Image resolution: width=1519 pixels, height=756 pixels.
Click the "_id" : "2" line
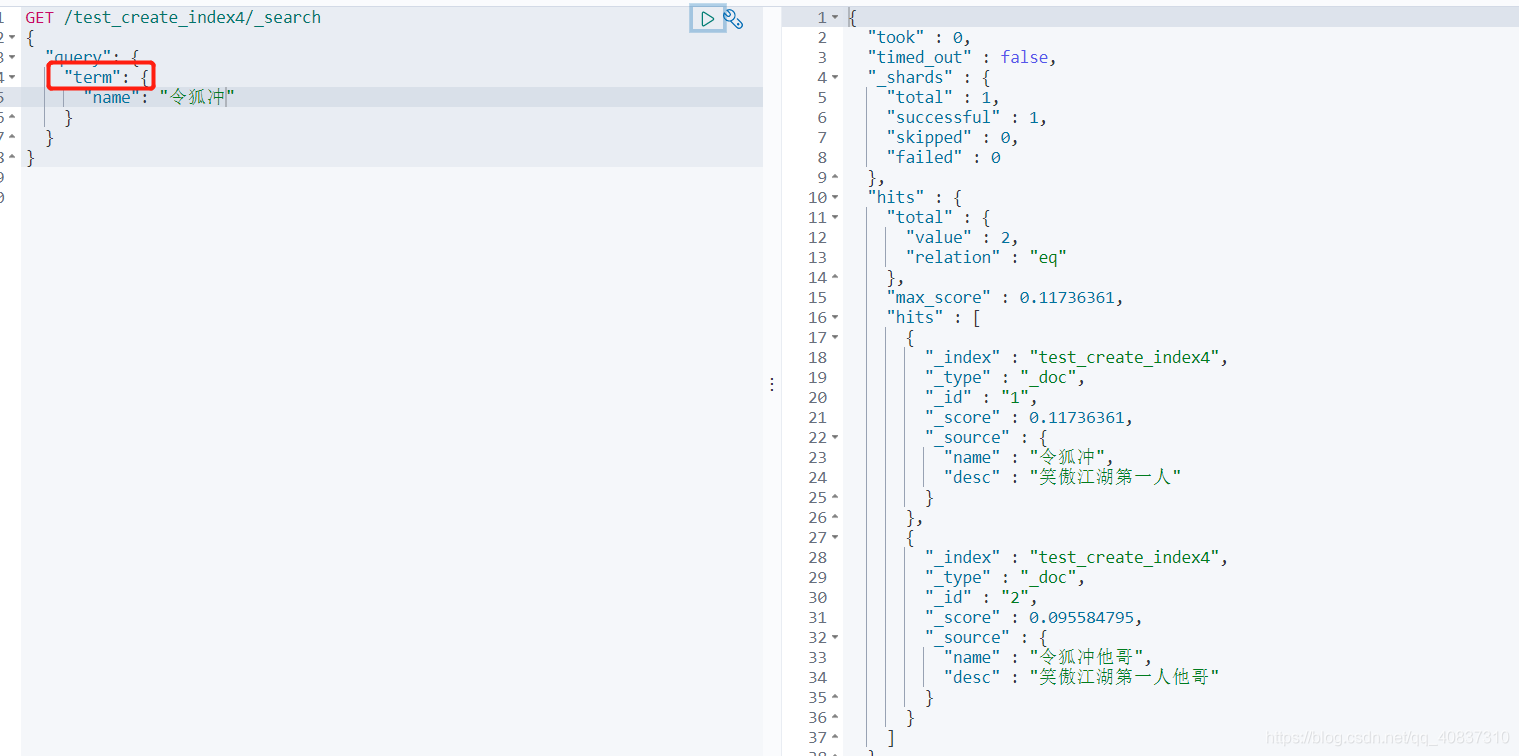982,597
